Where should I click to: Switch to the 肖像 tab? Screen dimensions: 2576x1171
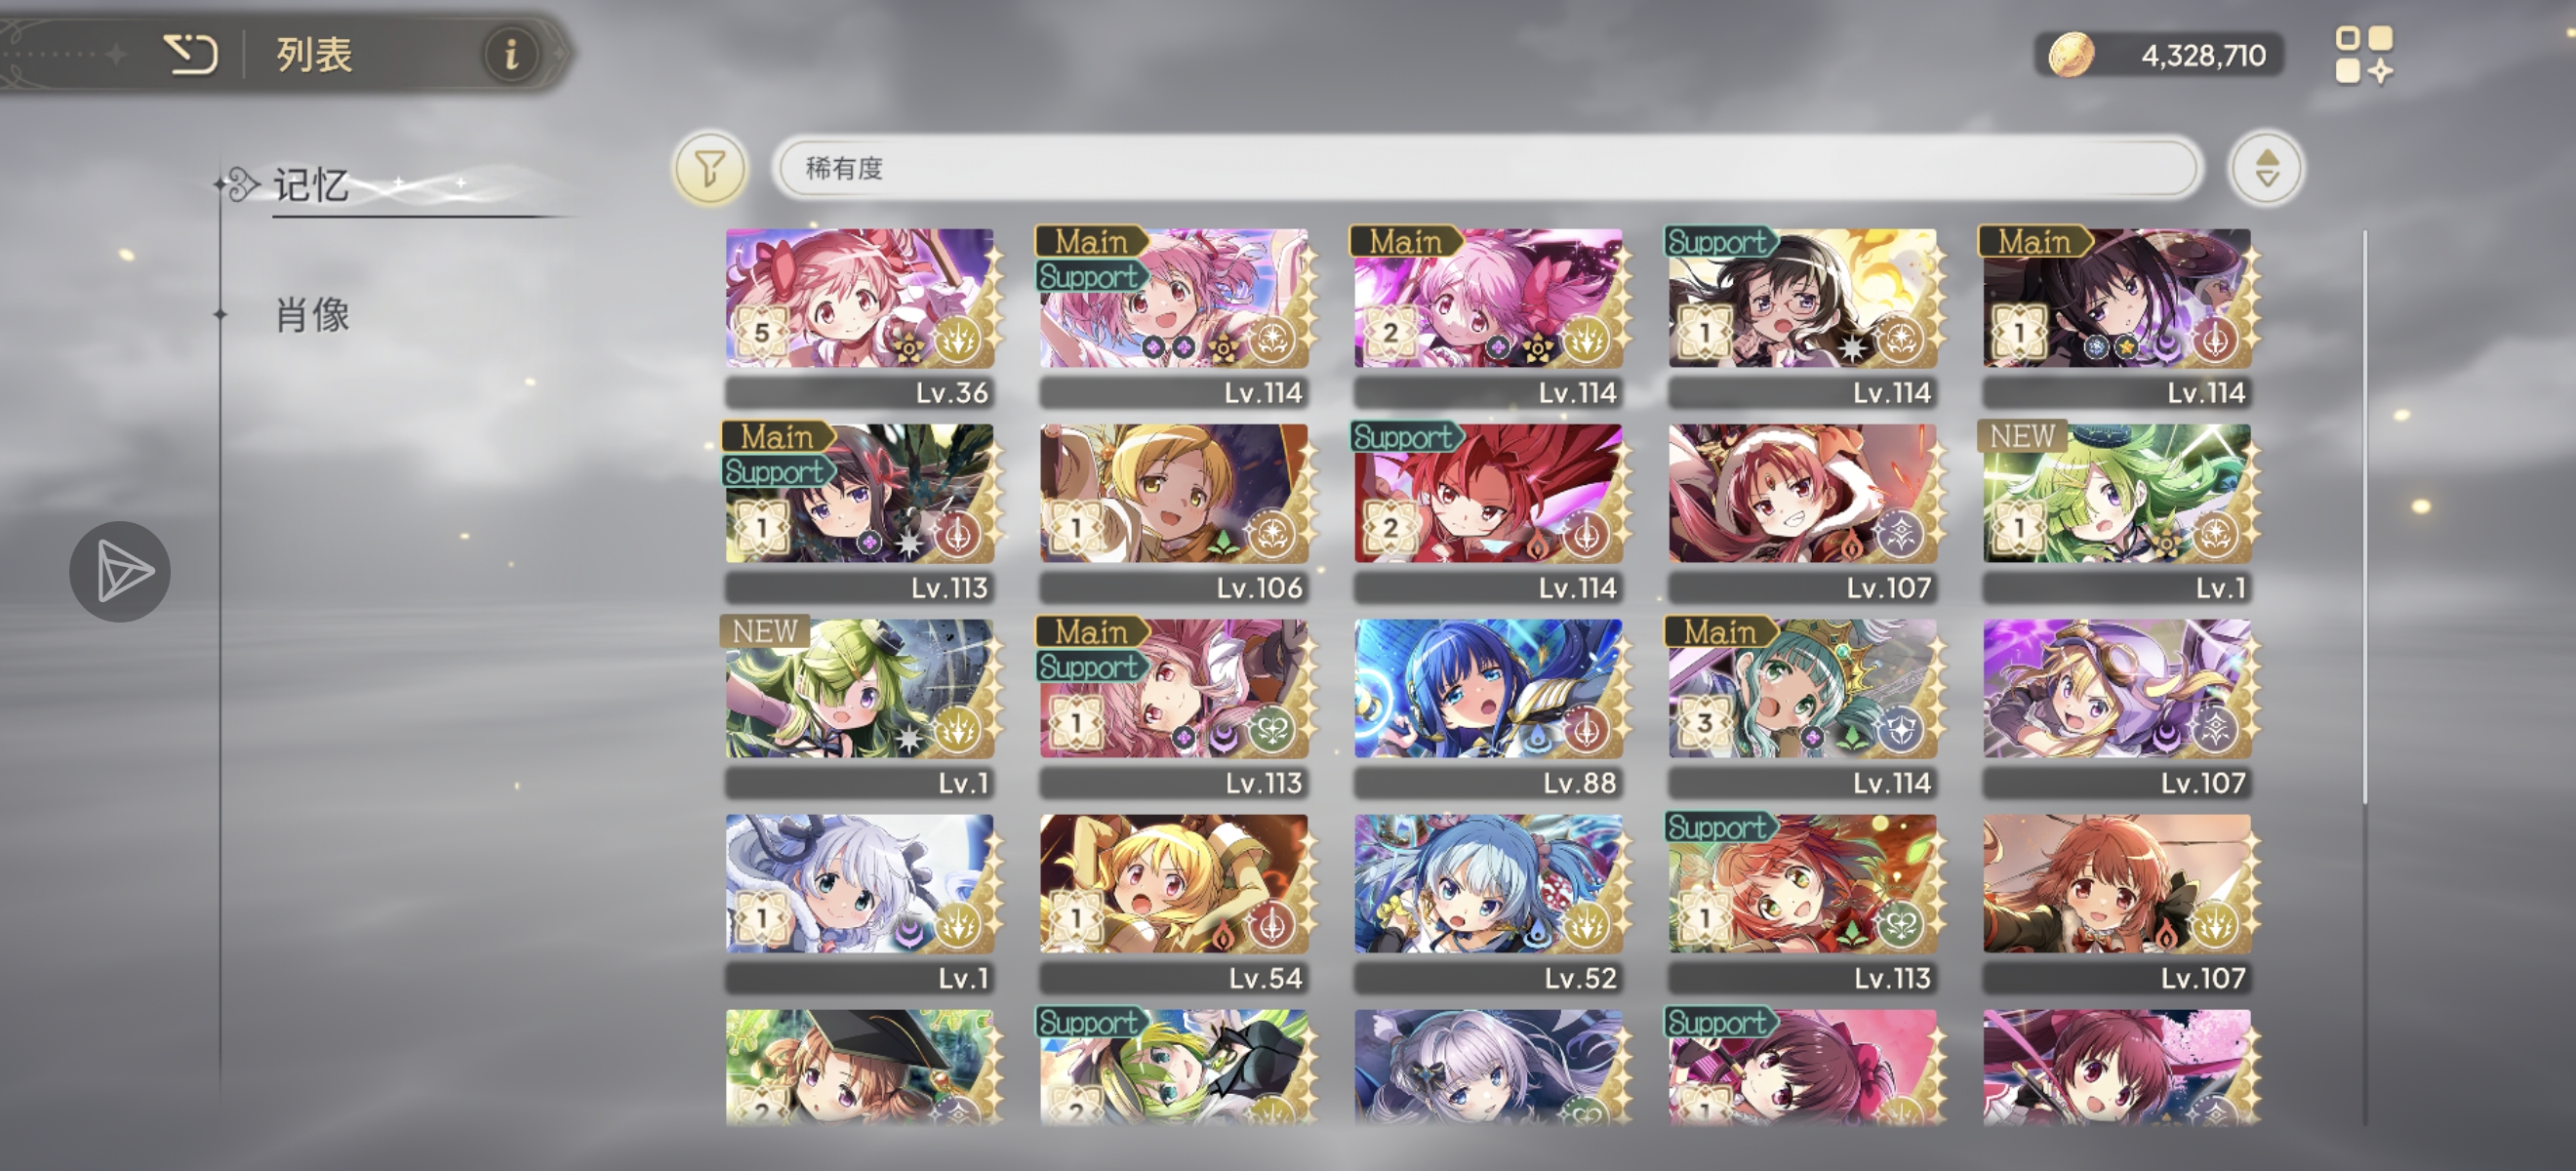(x=312, y=315)
